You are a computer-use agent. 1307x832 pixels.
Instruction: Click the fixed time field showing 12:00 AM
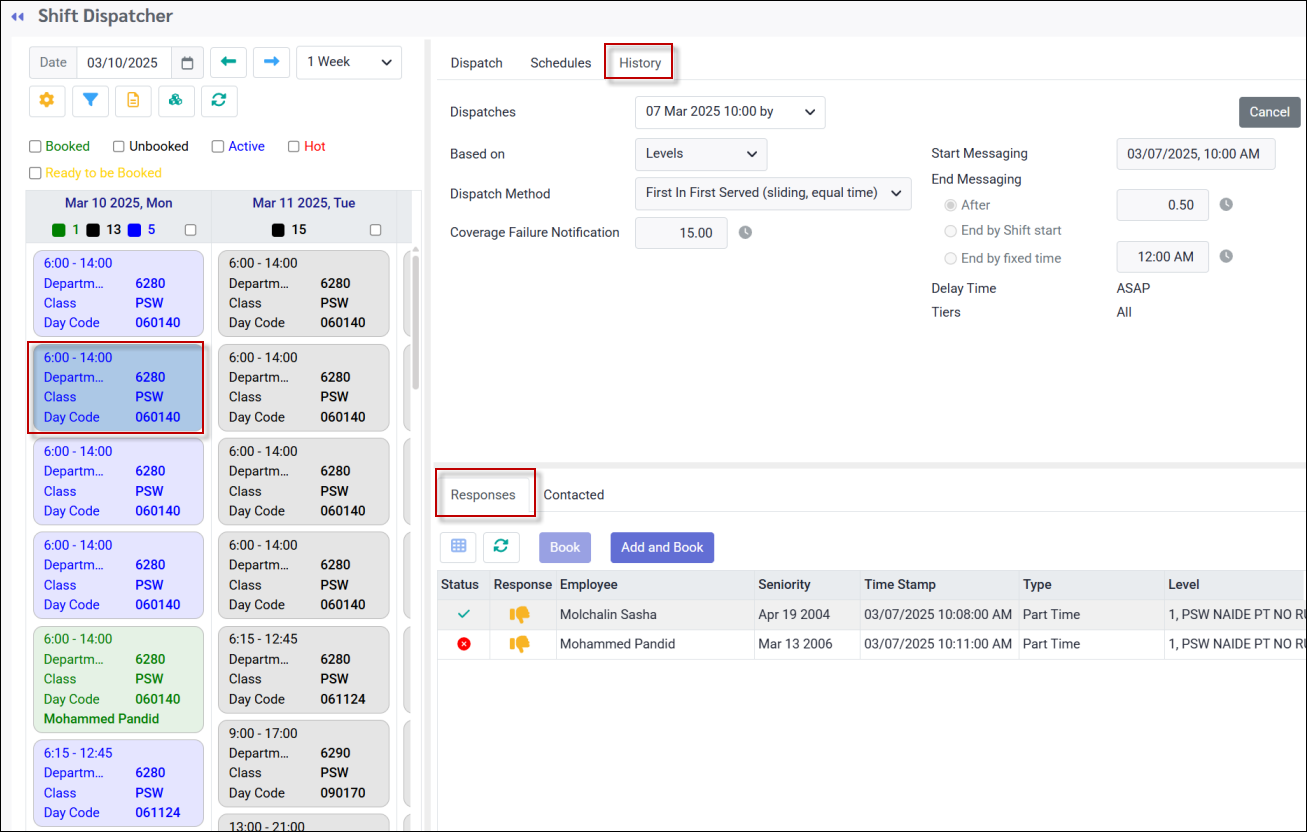coord(1162,257)
